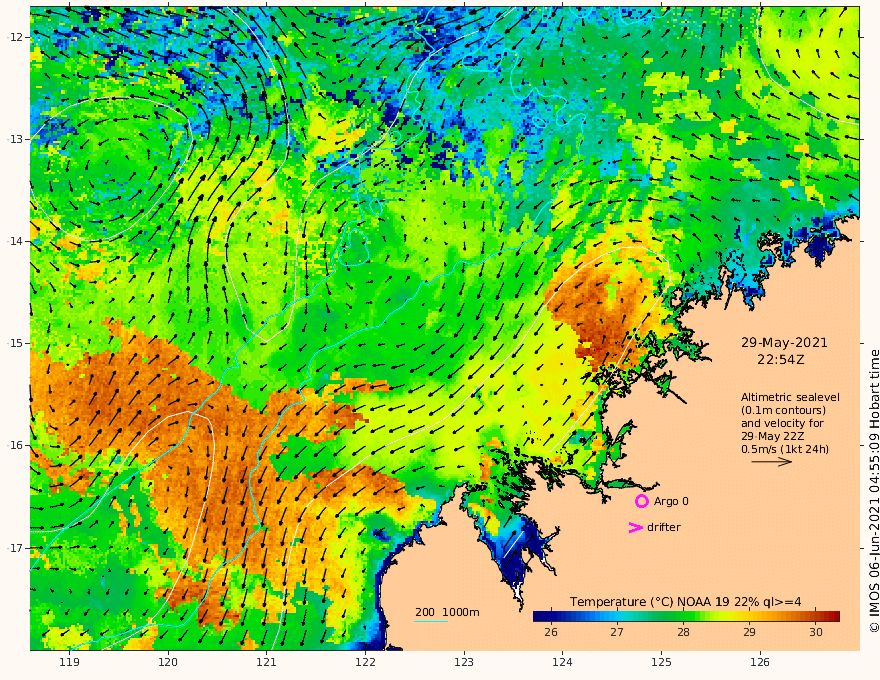Click latitude axis label -16
880x680 pixels.
[16, 445]
